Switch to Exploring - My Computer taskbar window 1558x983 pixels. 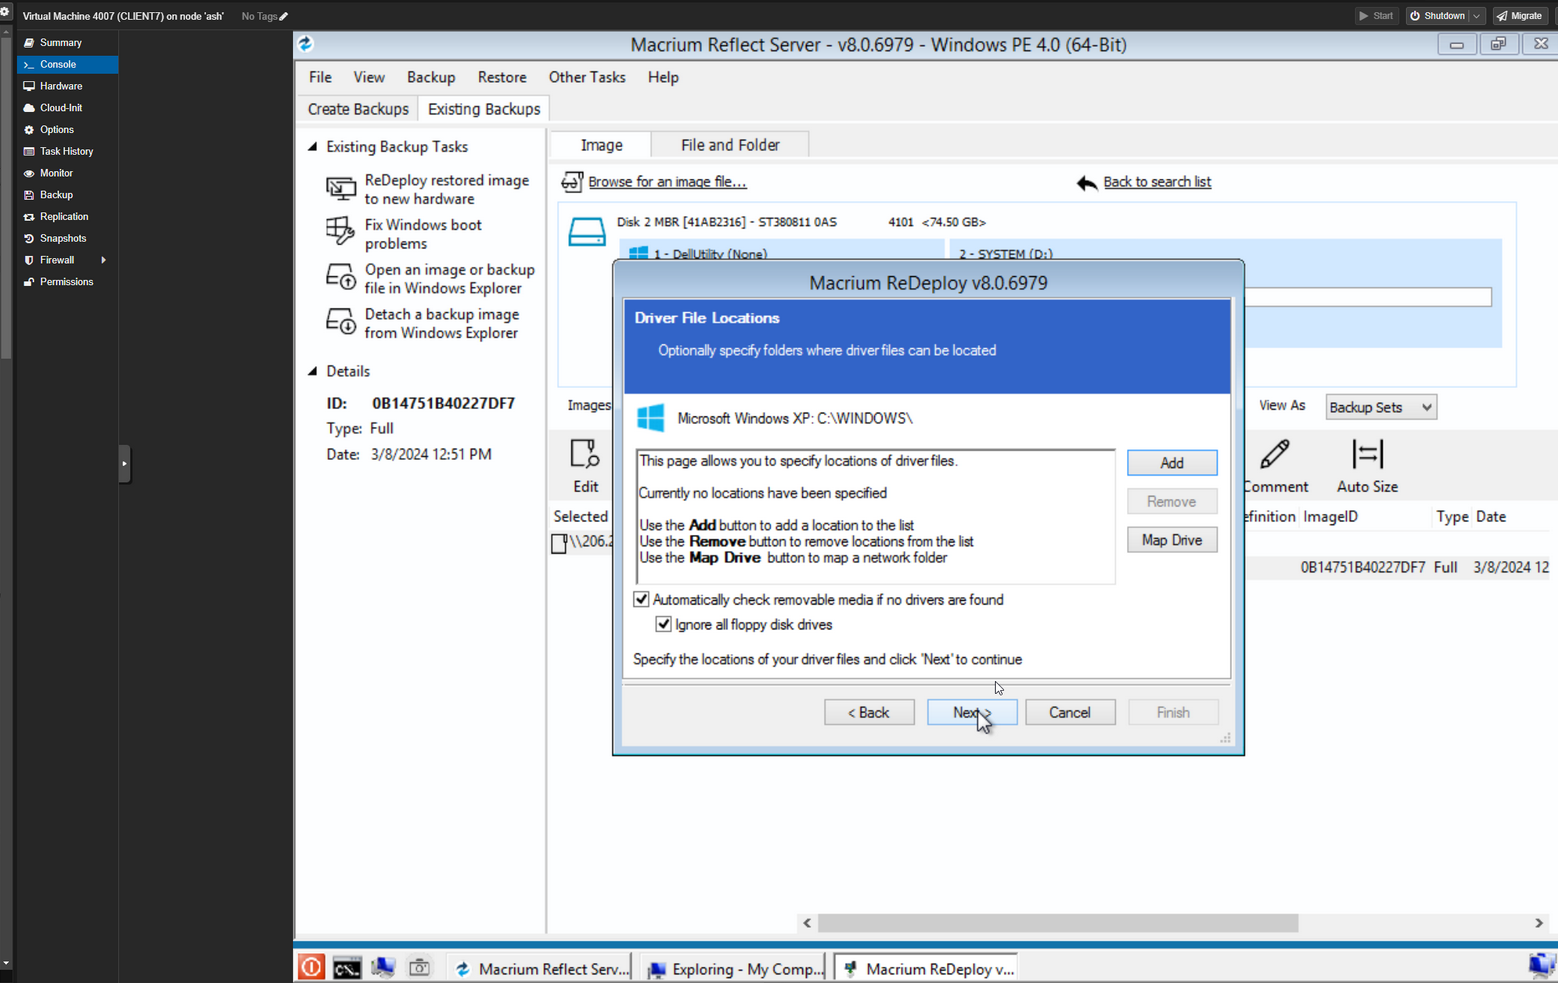click(736, 968)
